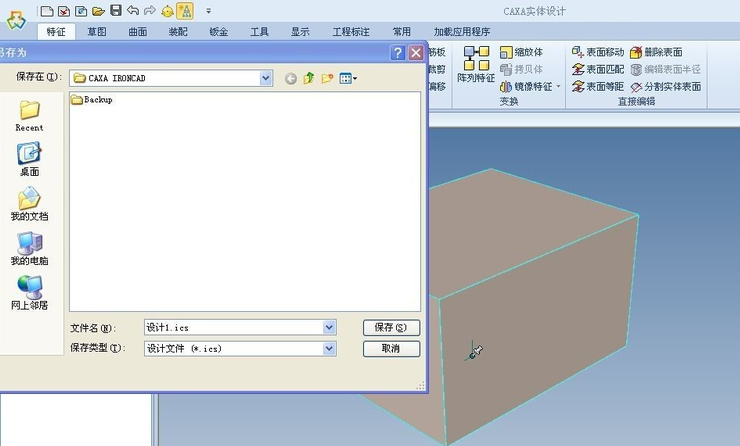Click the 表面等距 offset face tool
The image size is (740, 446).
coord(597,86)
